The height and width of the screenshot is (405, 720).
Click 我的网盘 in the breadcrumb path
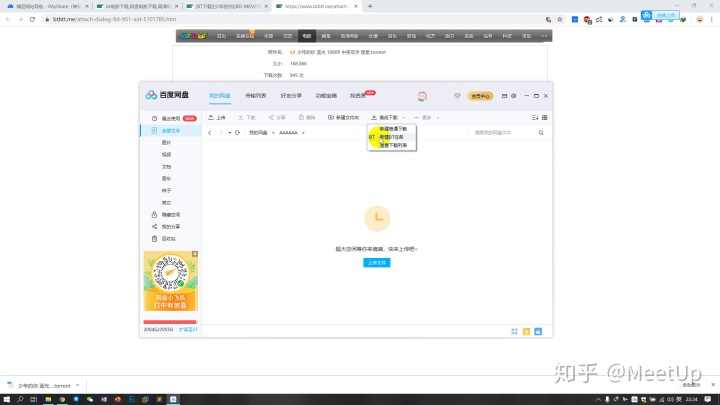click(258, 133)
